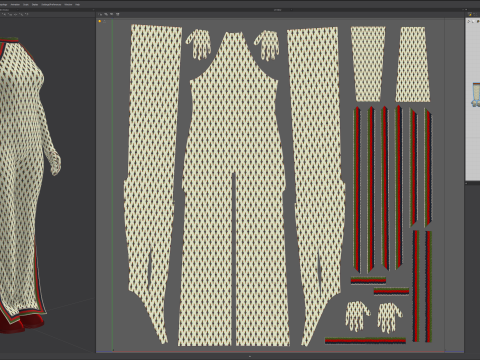Image resolution: width=480 pixels, height=360 pixels.
Task: Click the orange dot icon in 2D view
Action: tap(100, 21)
